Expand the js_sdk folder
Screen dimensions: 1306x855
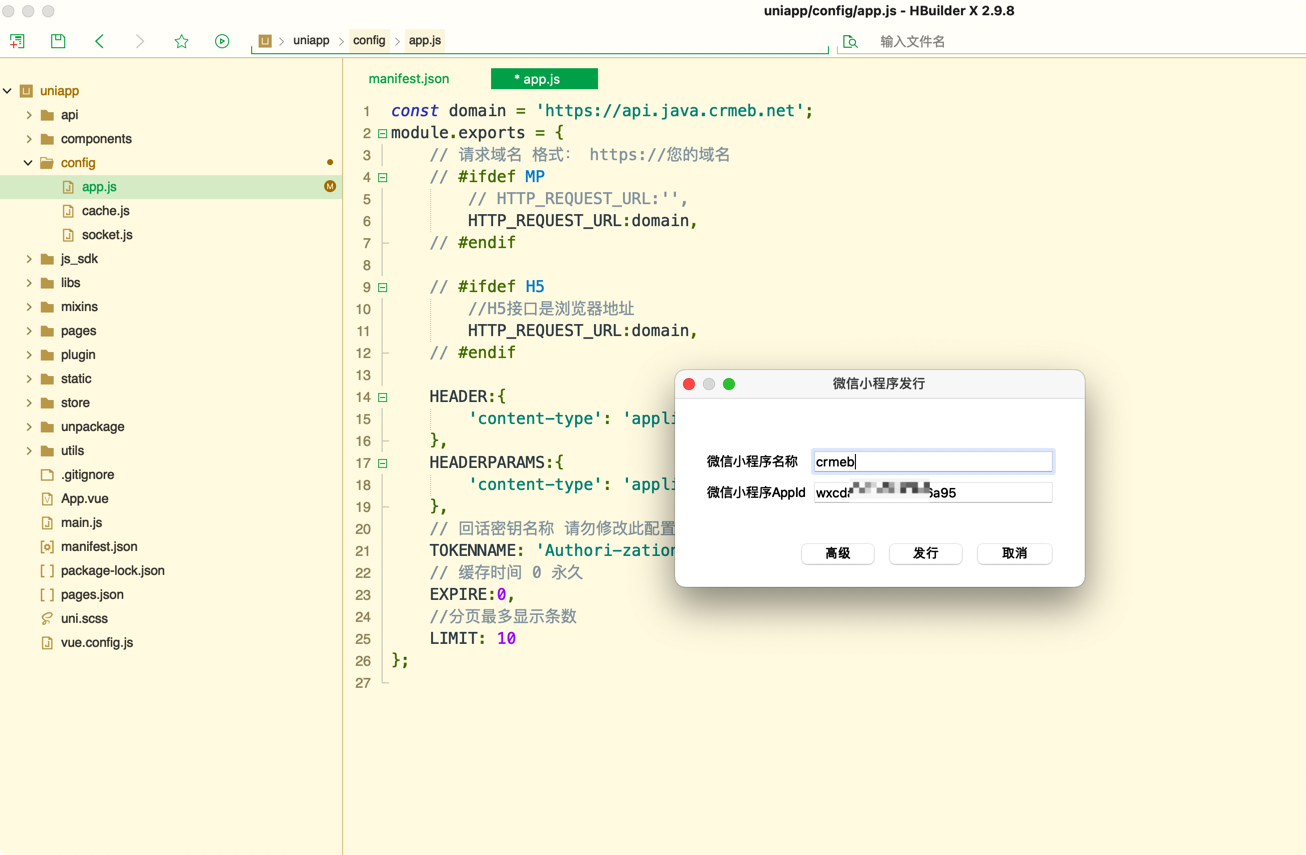[29, 259]
